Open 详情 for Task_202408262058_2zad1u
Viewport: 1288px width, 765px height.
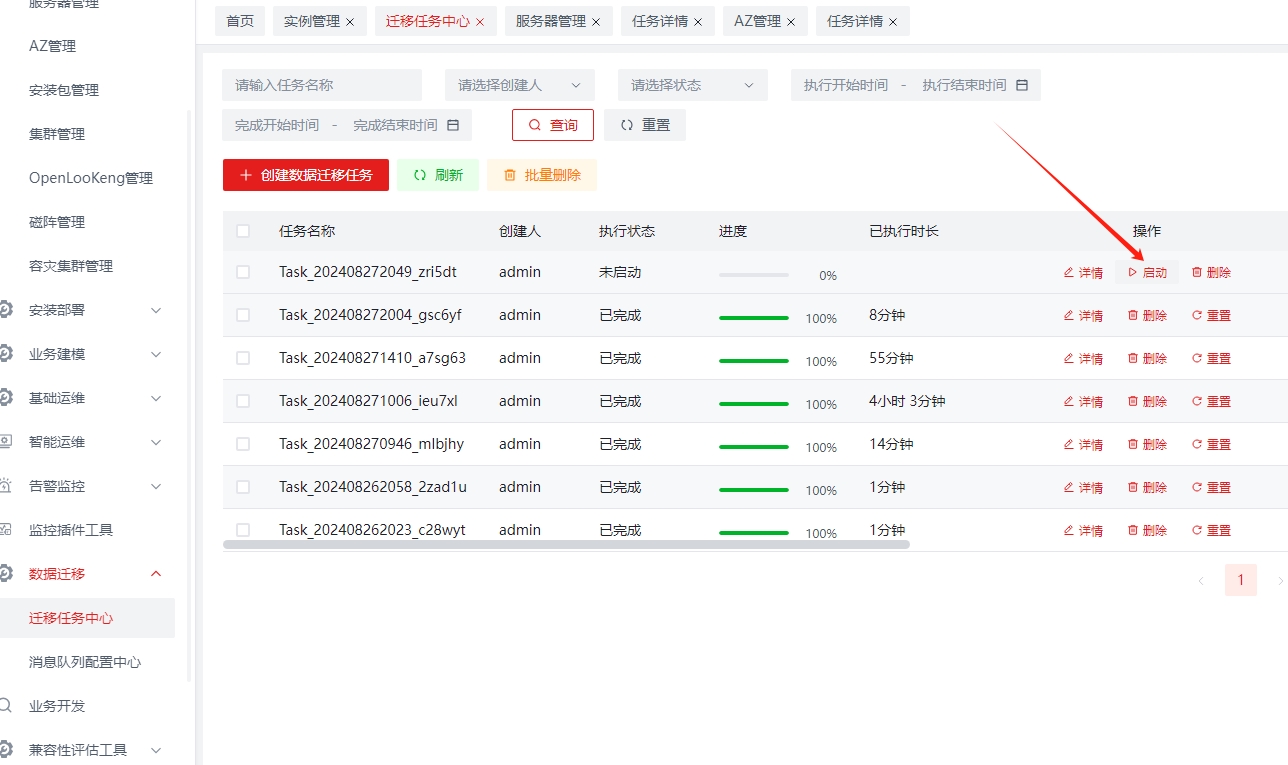[1083, 487]
